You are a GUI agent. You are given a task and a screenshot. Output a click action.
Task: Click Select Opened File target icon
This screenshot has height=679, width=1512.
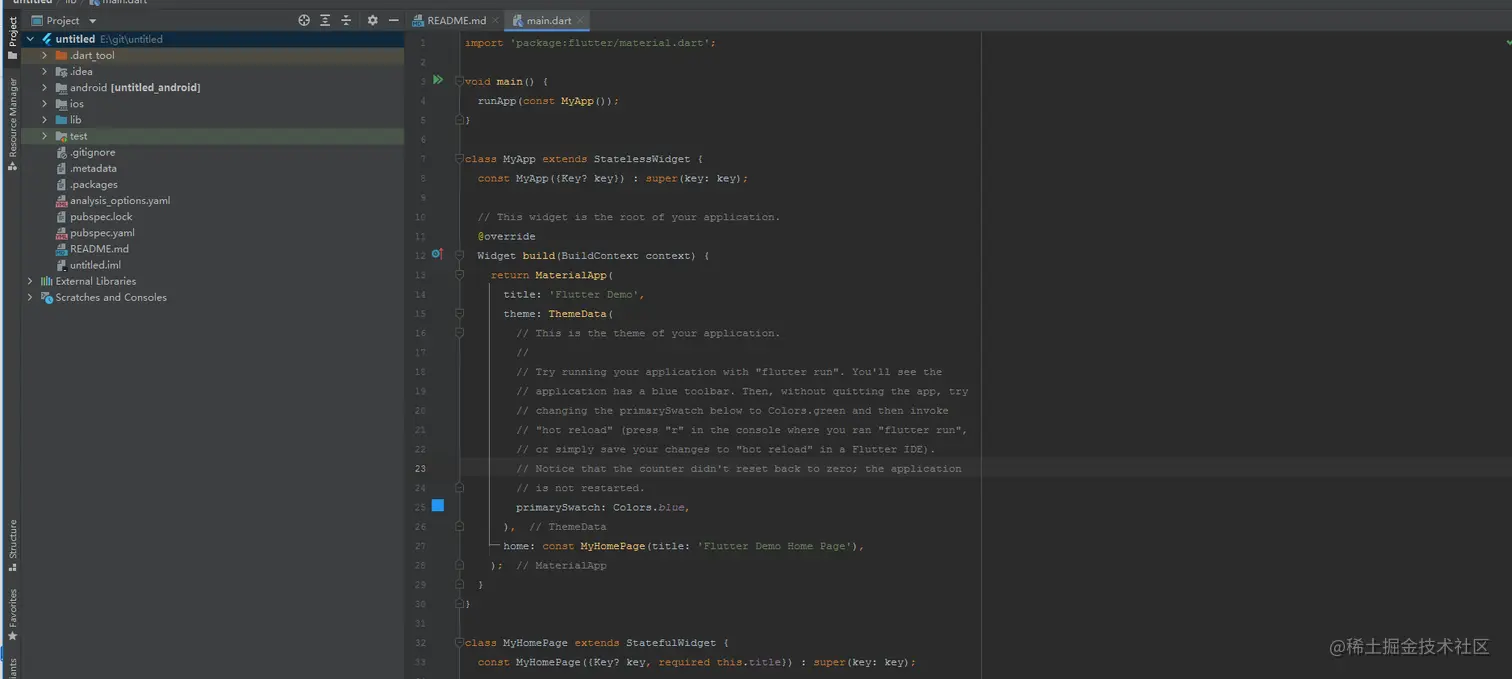click(x=304, y=20)
